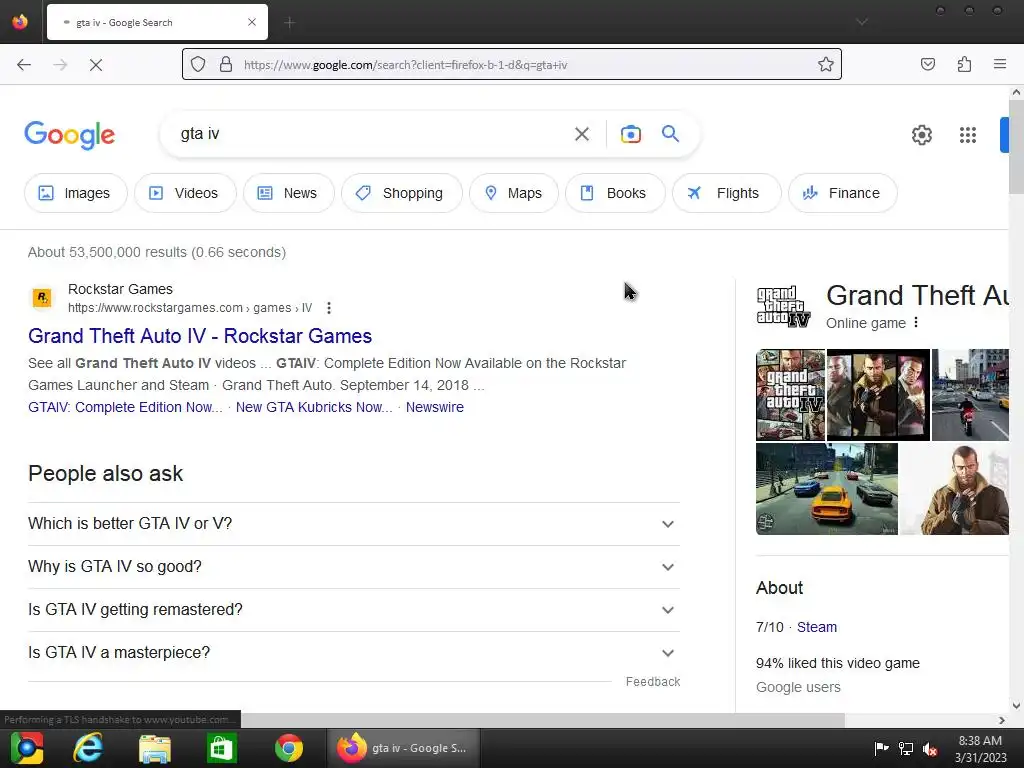Screen dimensions: 1024x768
Task: Open the tracking protection shield icon
Action: 198,64
